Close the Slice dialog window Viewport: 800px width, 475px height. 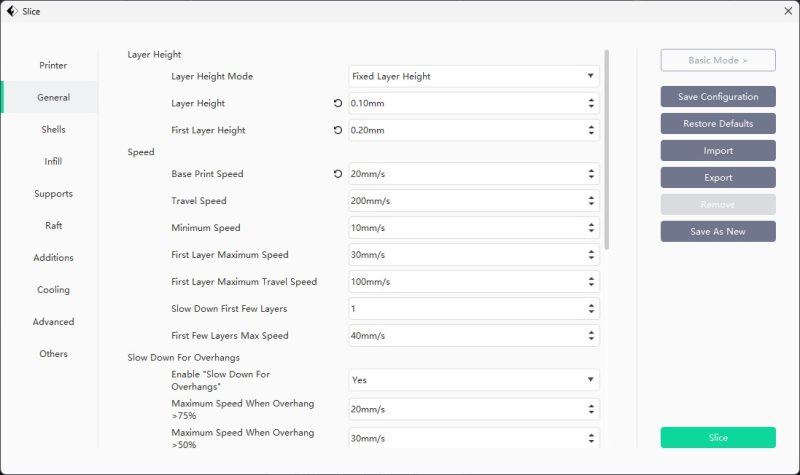click(x=788, y=11)
